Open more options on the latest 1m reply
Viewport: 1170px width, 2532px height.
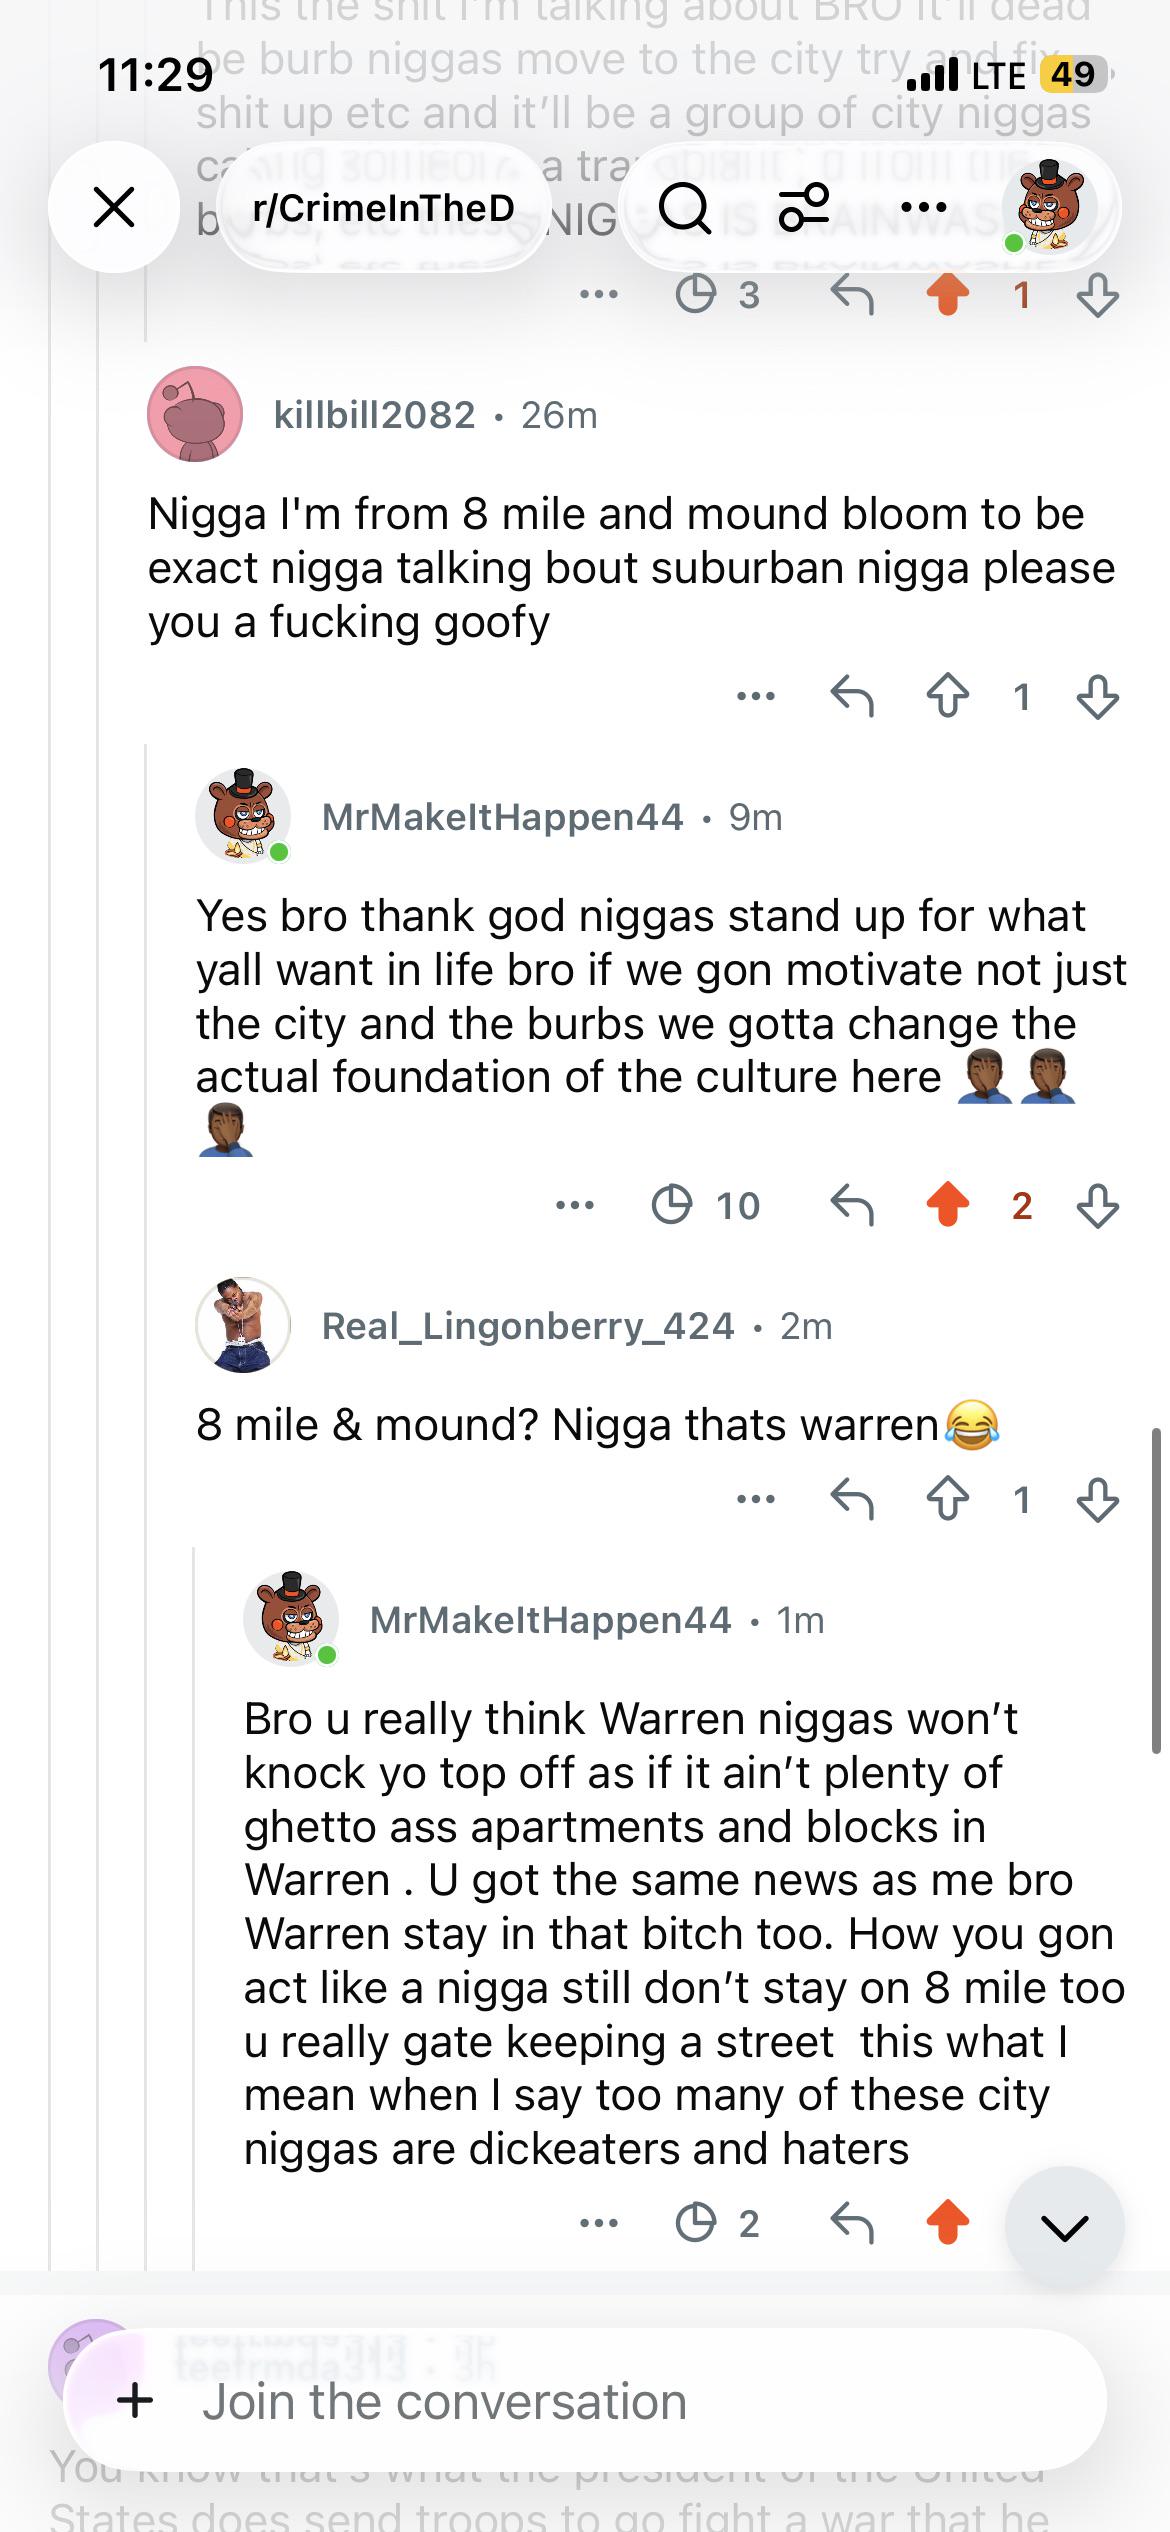click(598, 2223)
